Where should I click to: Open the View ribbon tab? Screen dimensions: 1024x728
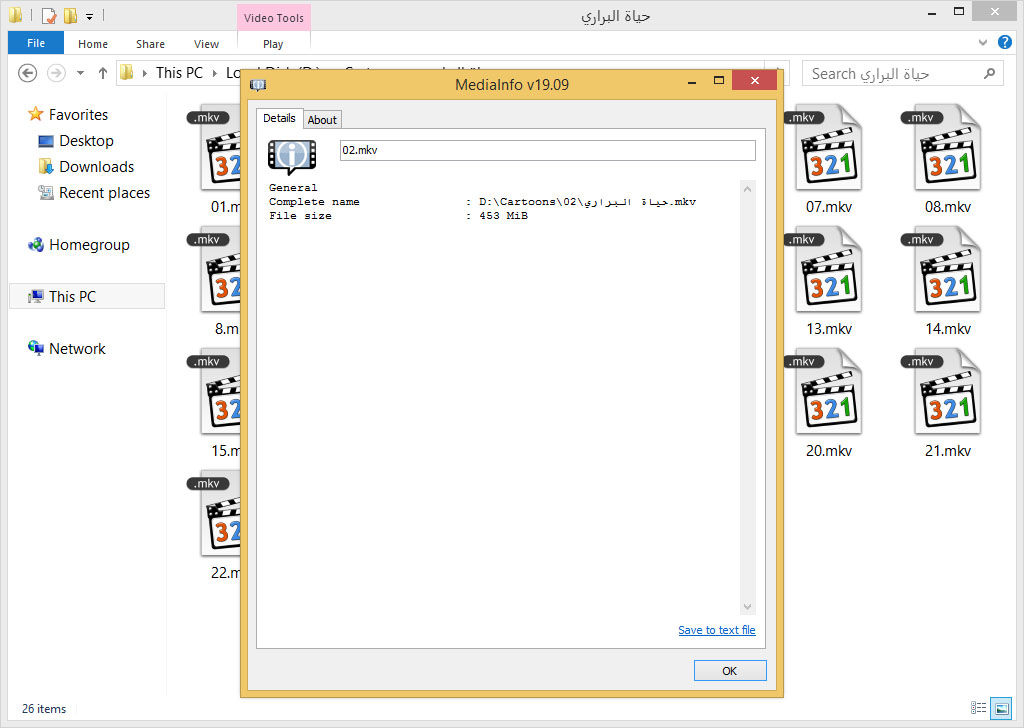(x=206, y=44)
